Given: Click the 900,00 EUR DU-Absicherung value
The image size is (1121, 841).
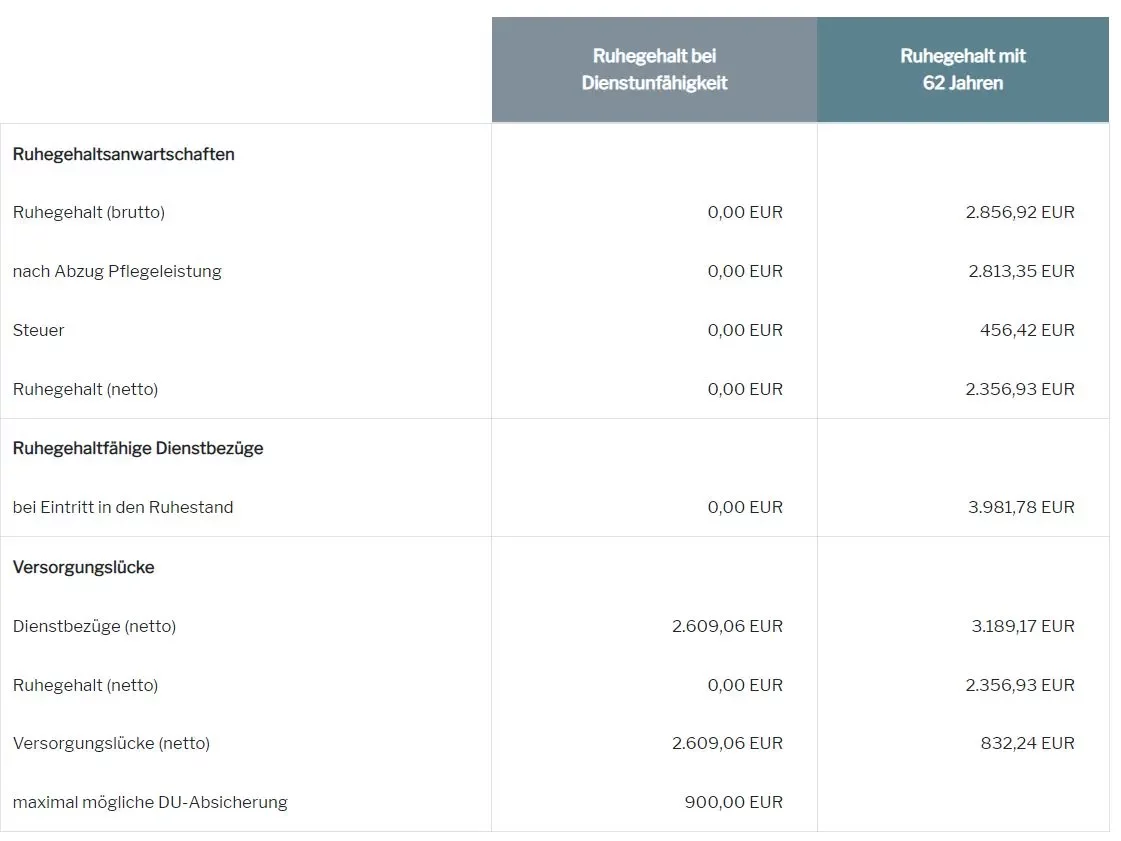Looking at the screenshot, I should tap(733, 802).
